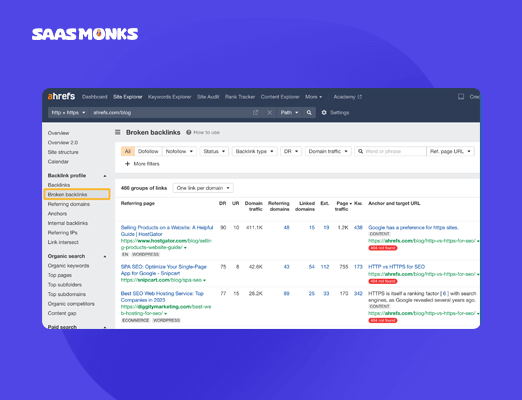Open Site structure in sidebar
The image size is (522, 400).
(63, 152)
